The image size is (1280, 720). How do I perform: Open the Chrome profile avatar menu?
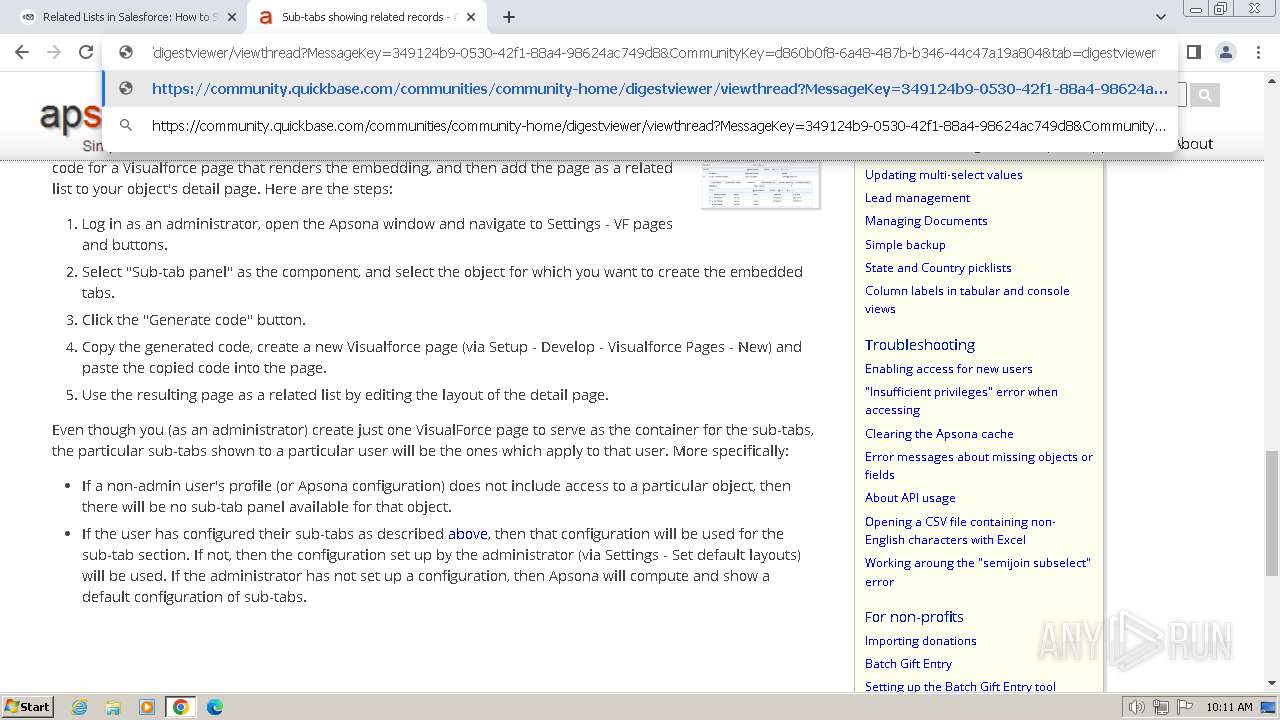(1225, 52)
